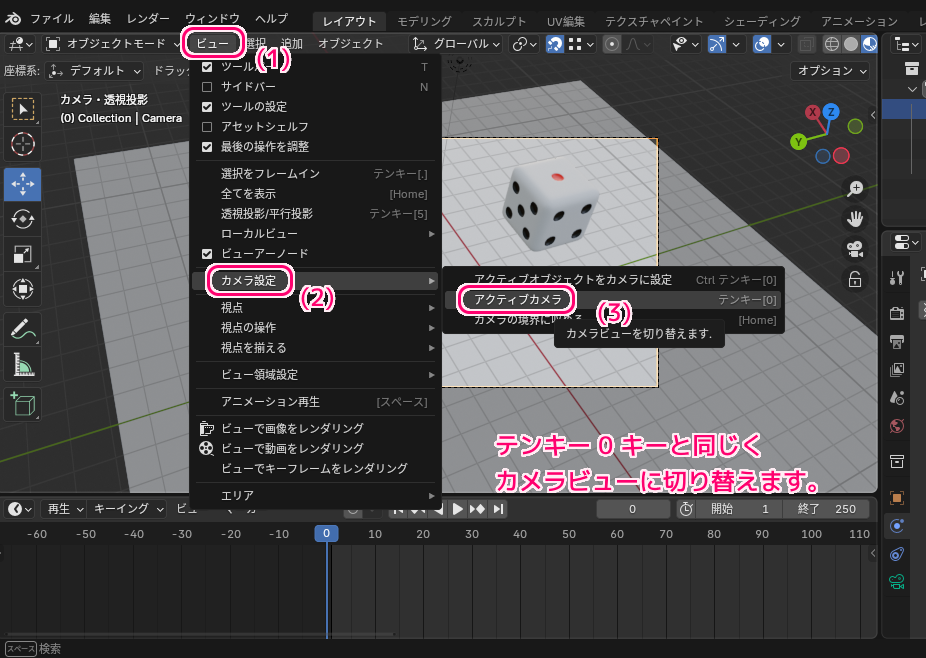Screen dimensions: 926x658
Task: Enable rendered viewport shading mode
Action: tap(868, 44)
